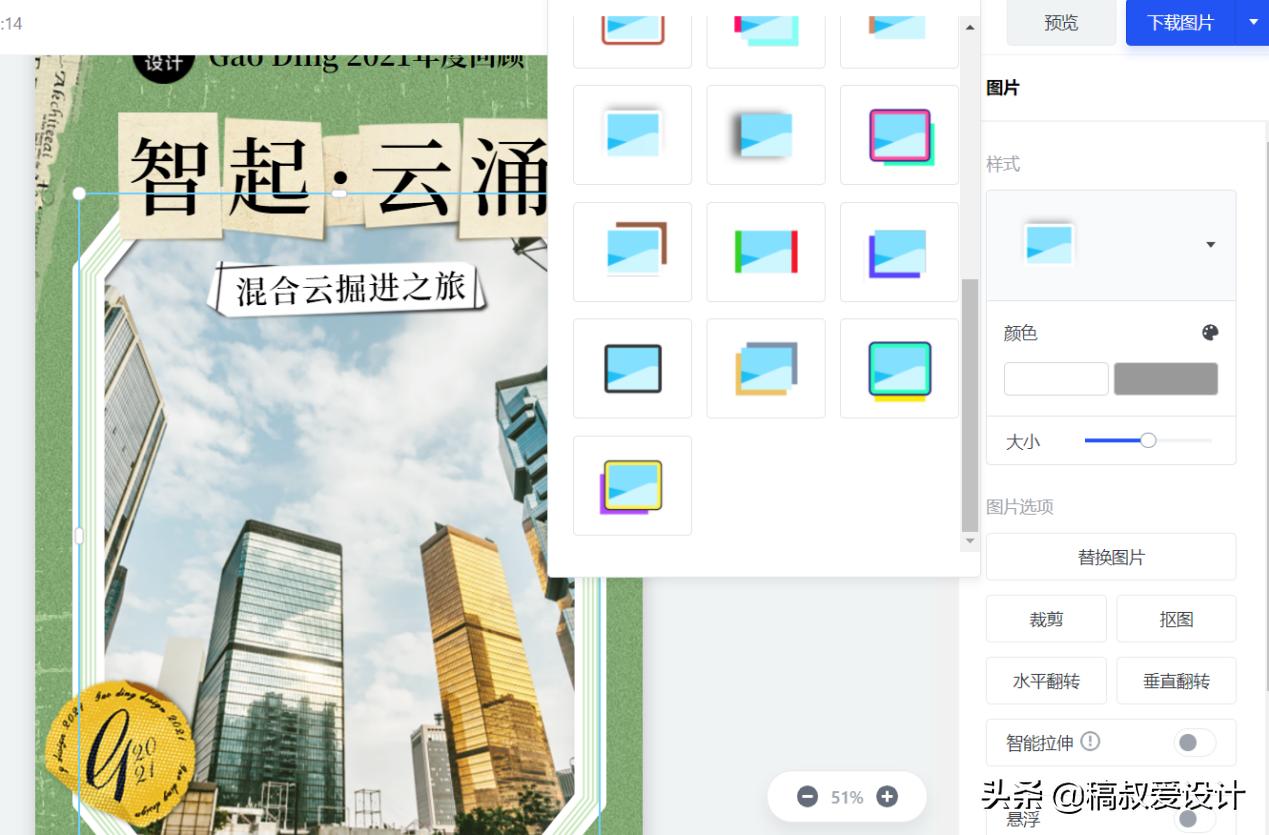Select the pink border frame style
Screen dimensions: 1269x835
pyautogui.click(x=899, y=135)
